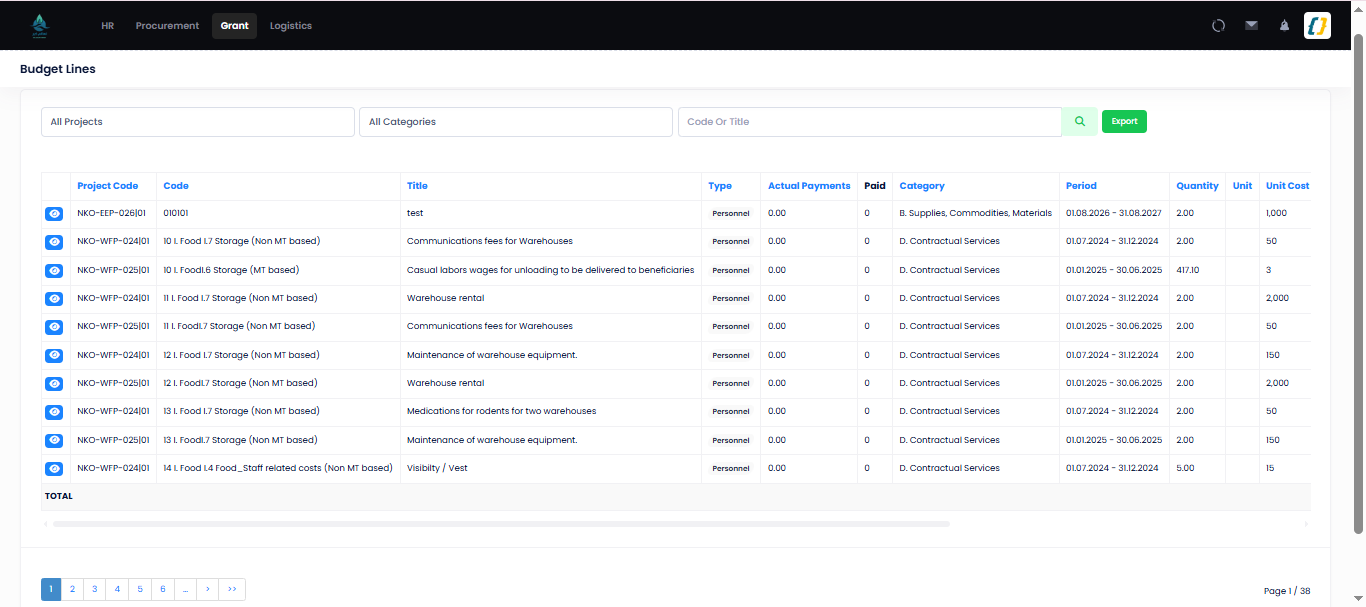View the 'test' budget line via eye icon
This screenshot has height=607, width=1366.
pos(54,214)
